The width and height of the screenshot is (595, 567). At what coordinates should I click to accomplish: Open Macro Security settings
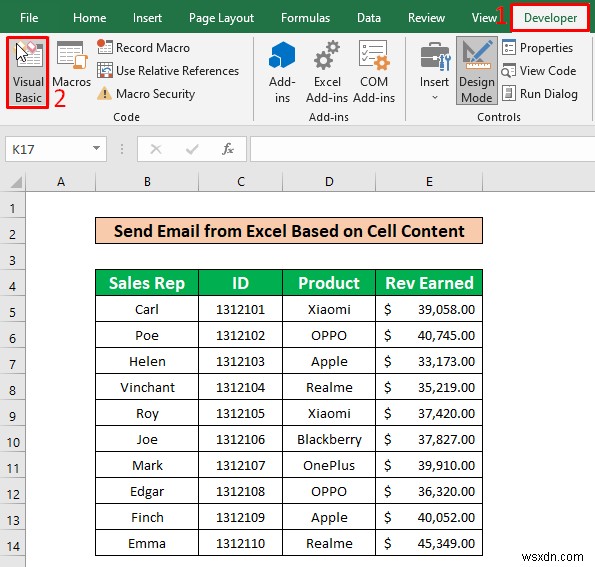pyautogui.click(x=146, y=94)
